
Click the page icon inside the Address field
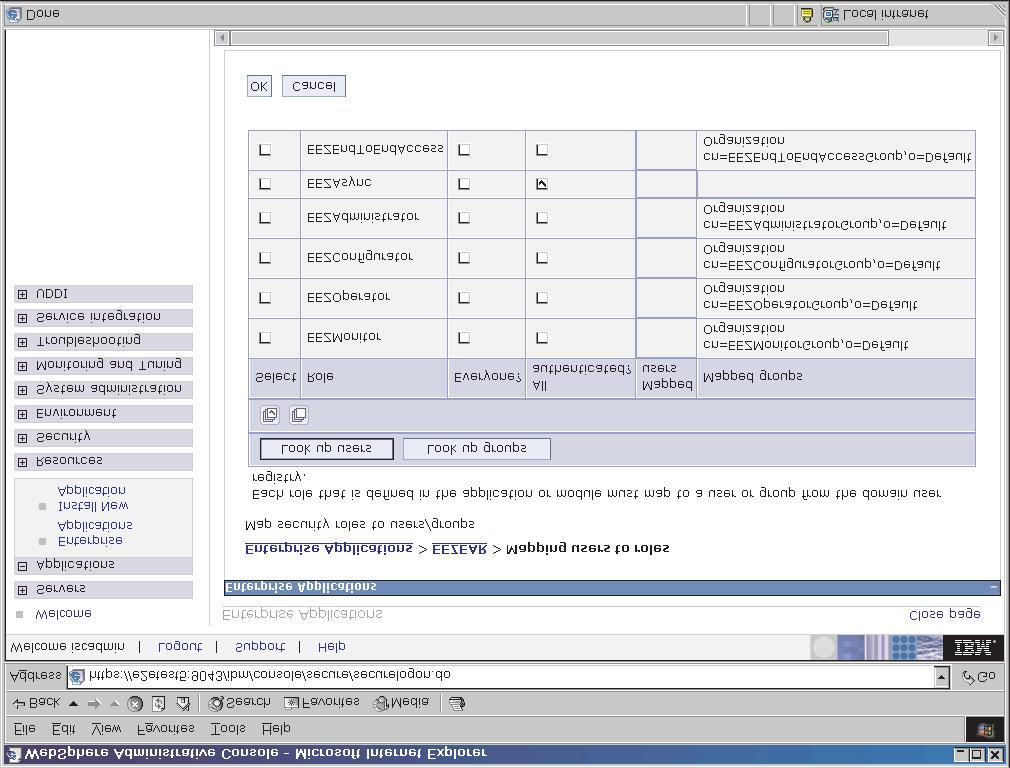(x=77, y=677)
